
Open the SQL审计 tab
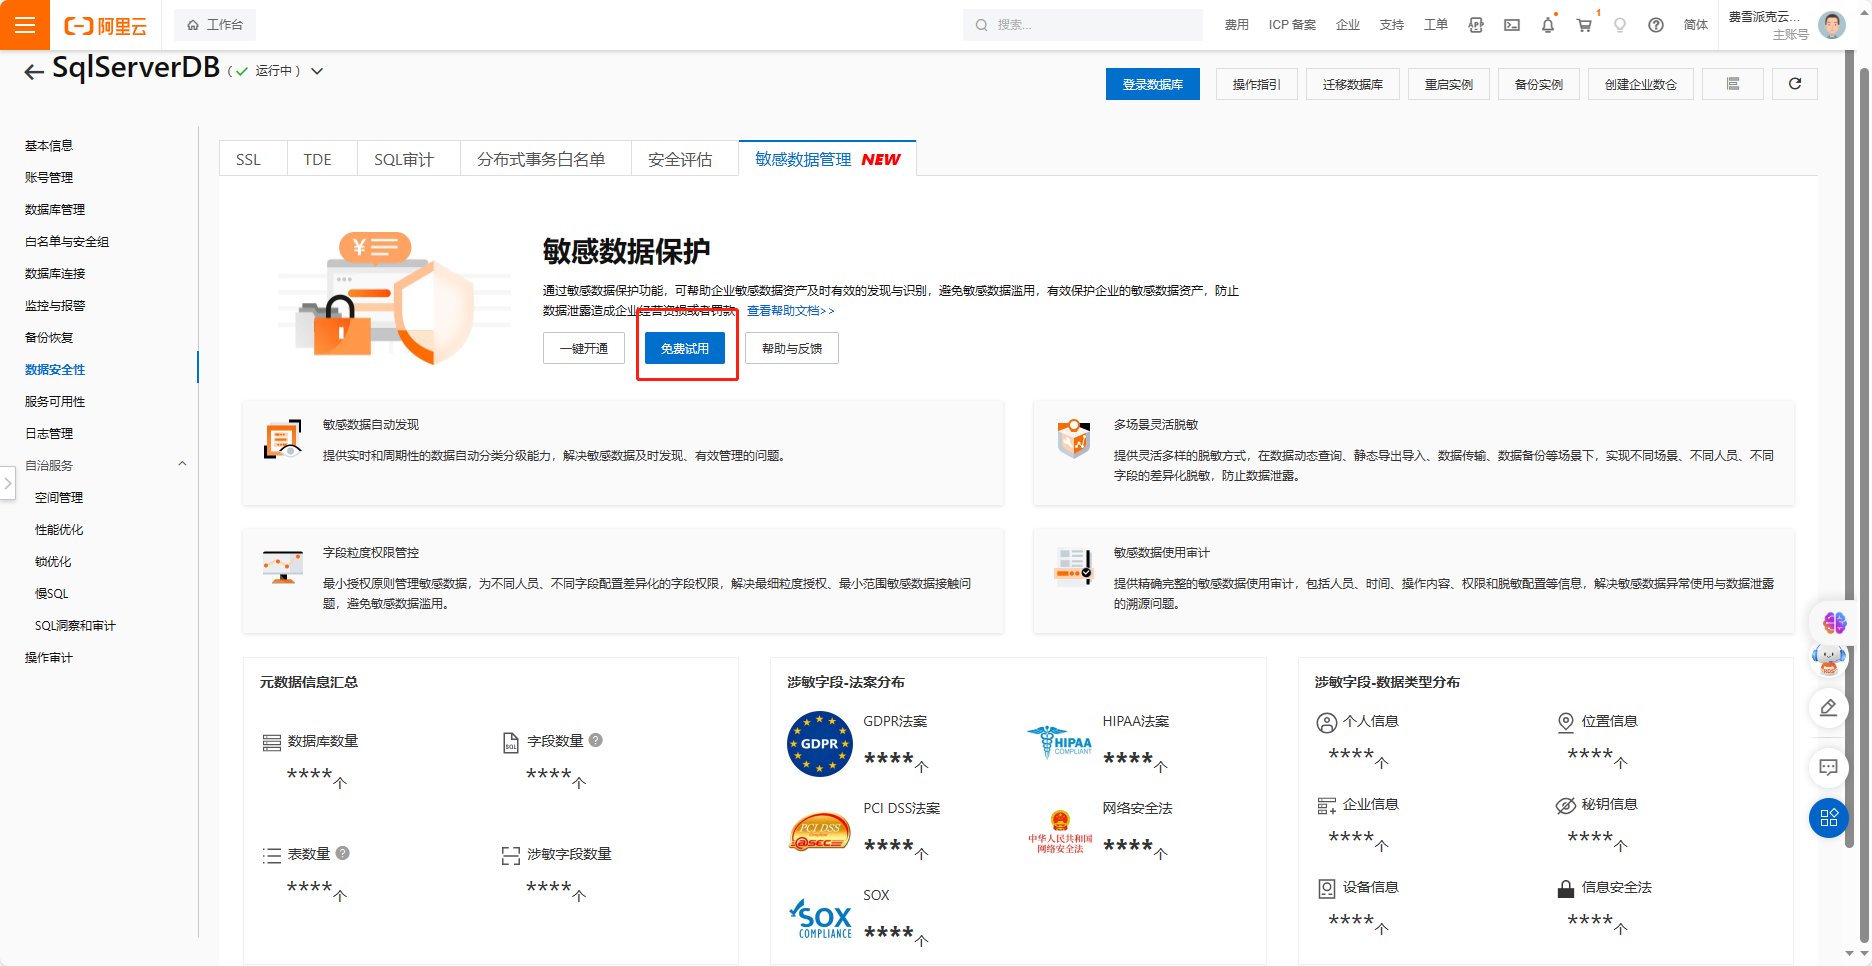point(404,159)
